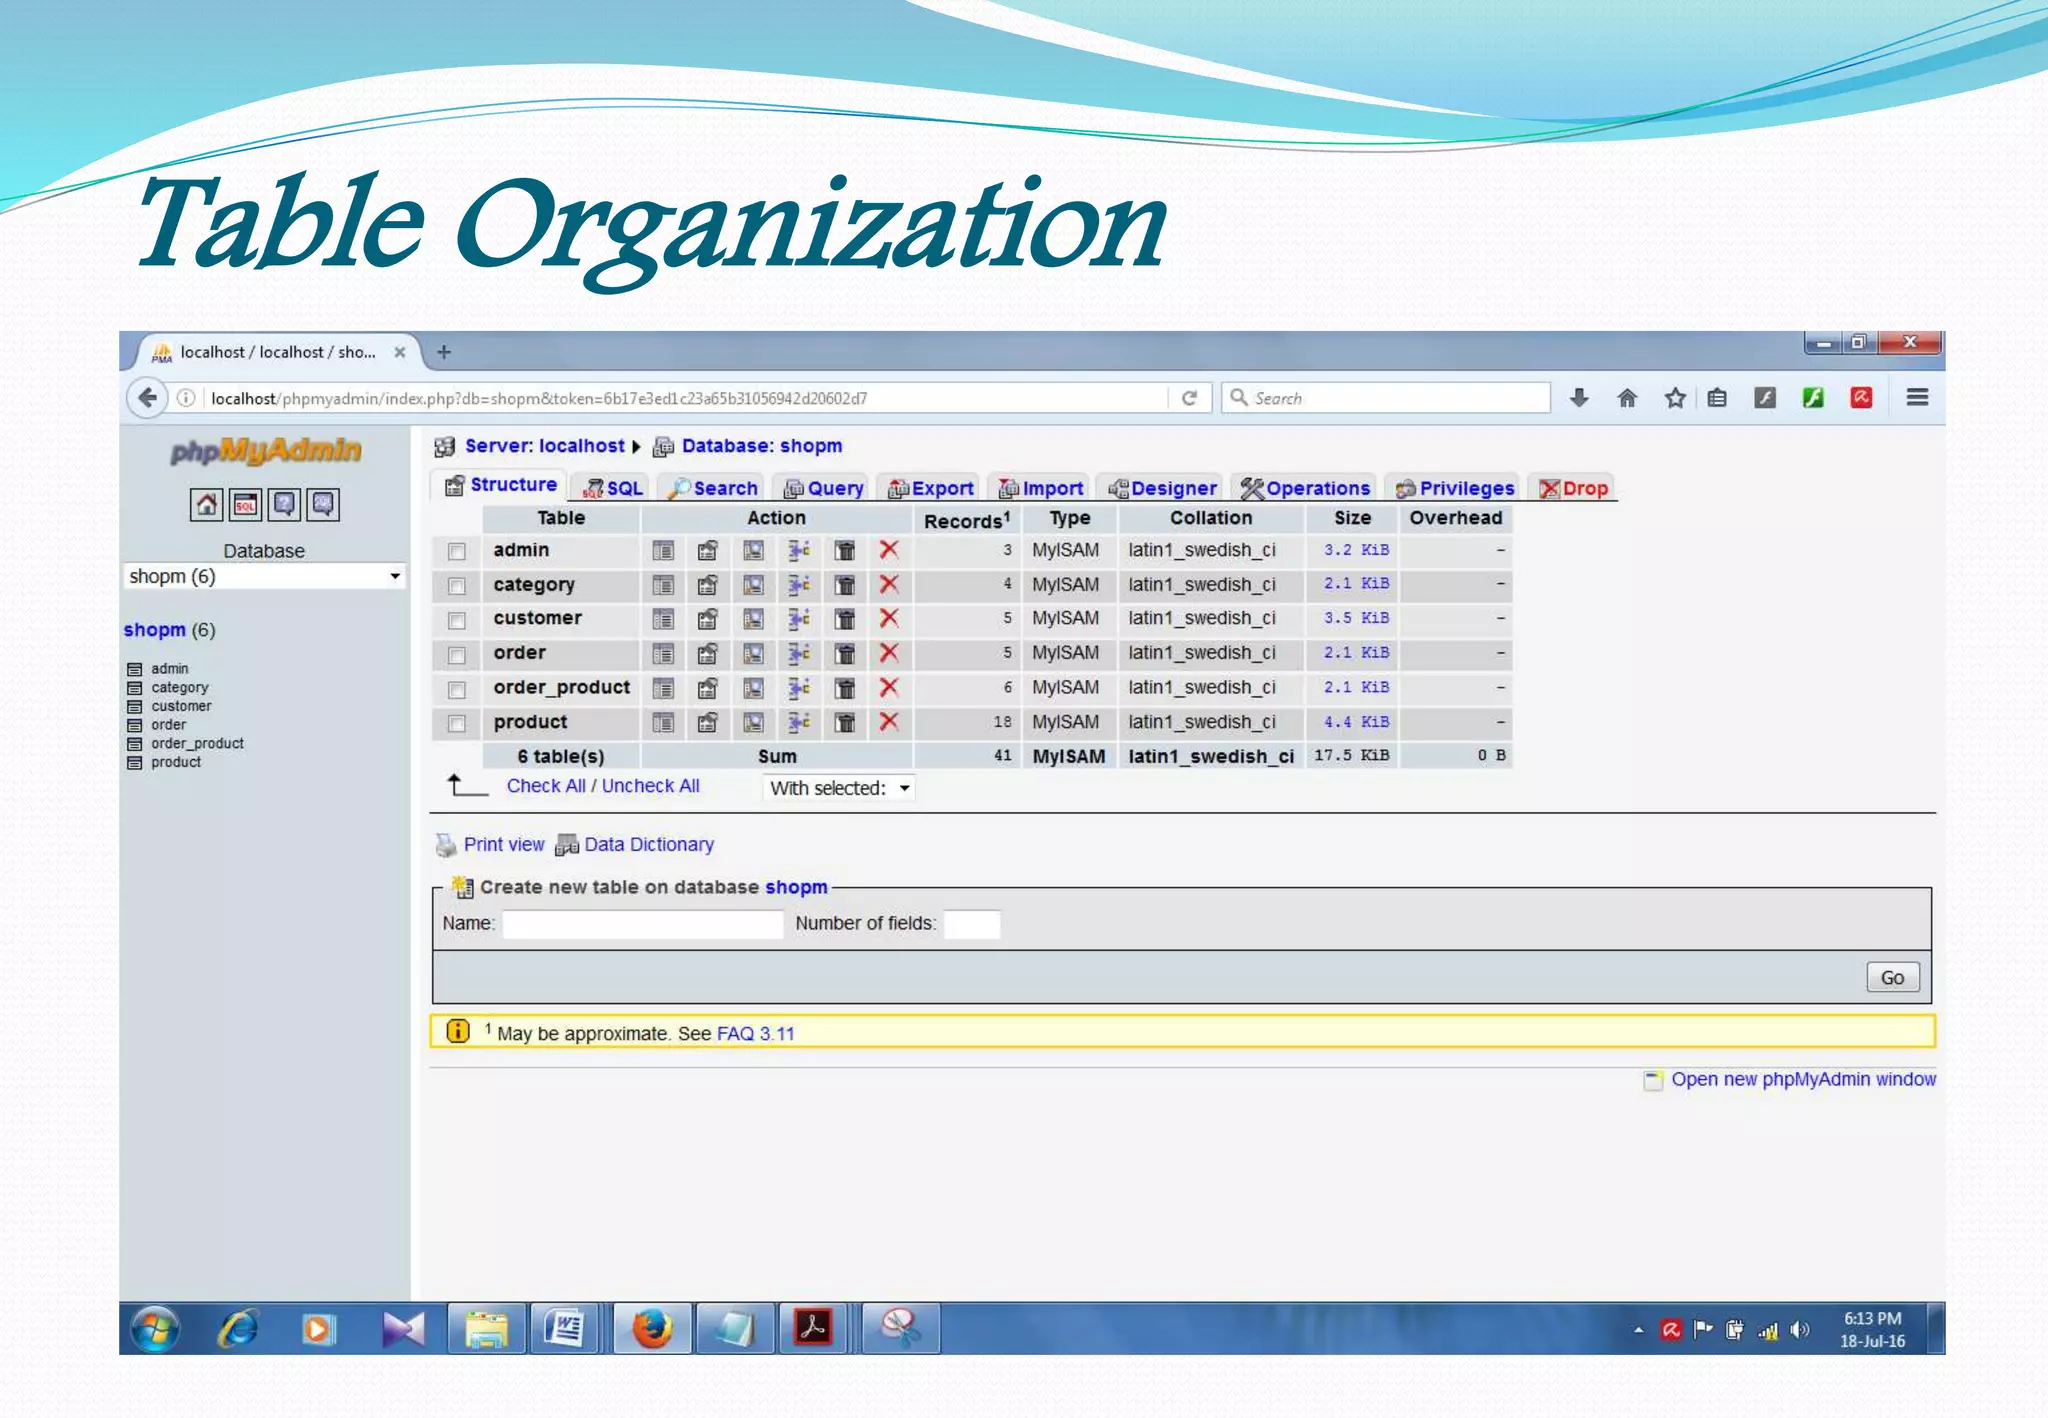Reload the page with the browser refresh icon

pos(1189,398)
